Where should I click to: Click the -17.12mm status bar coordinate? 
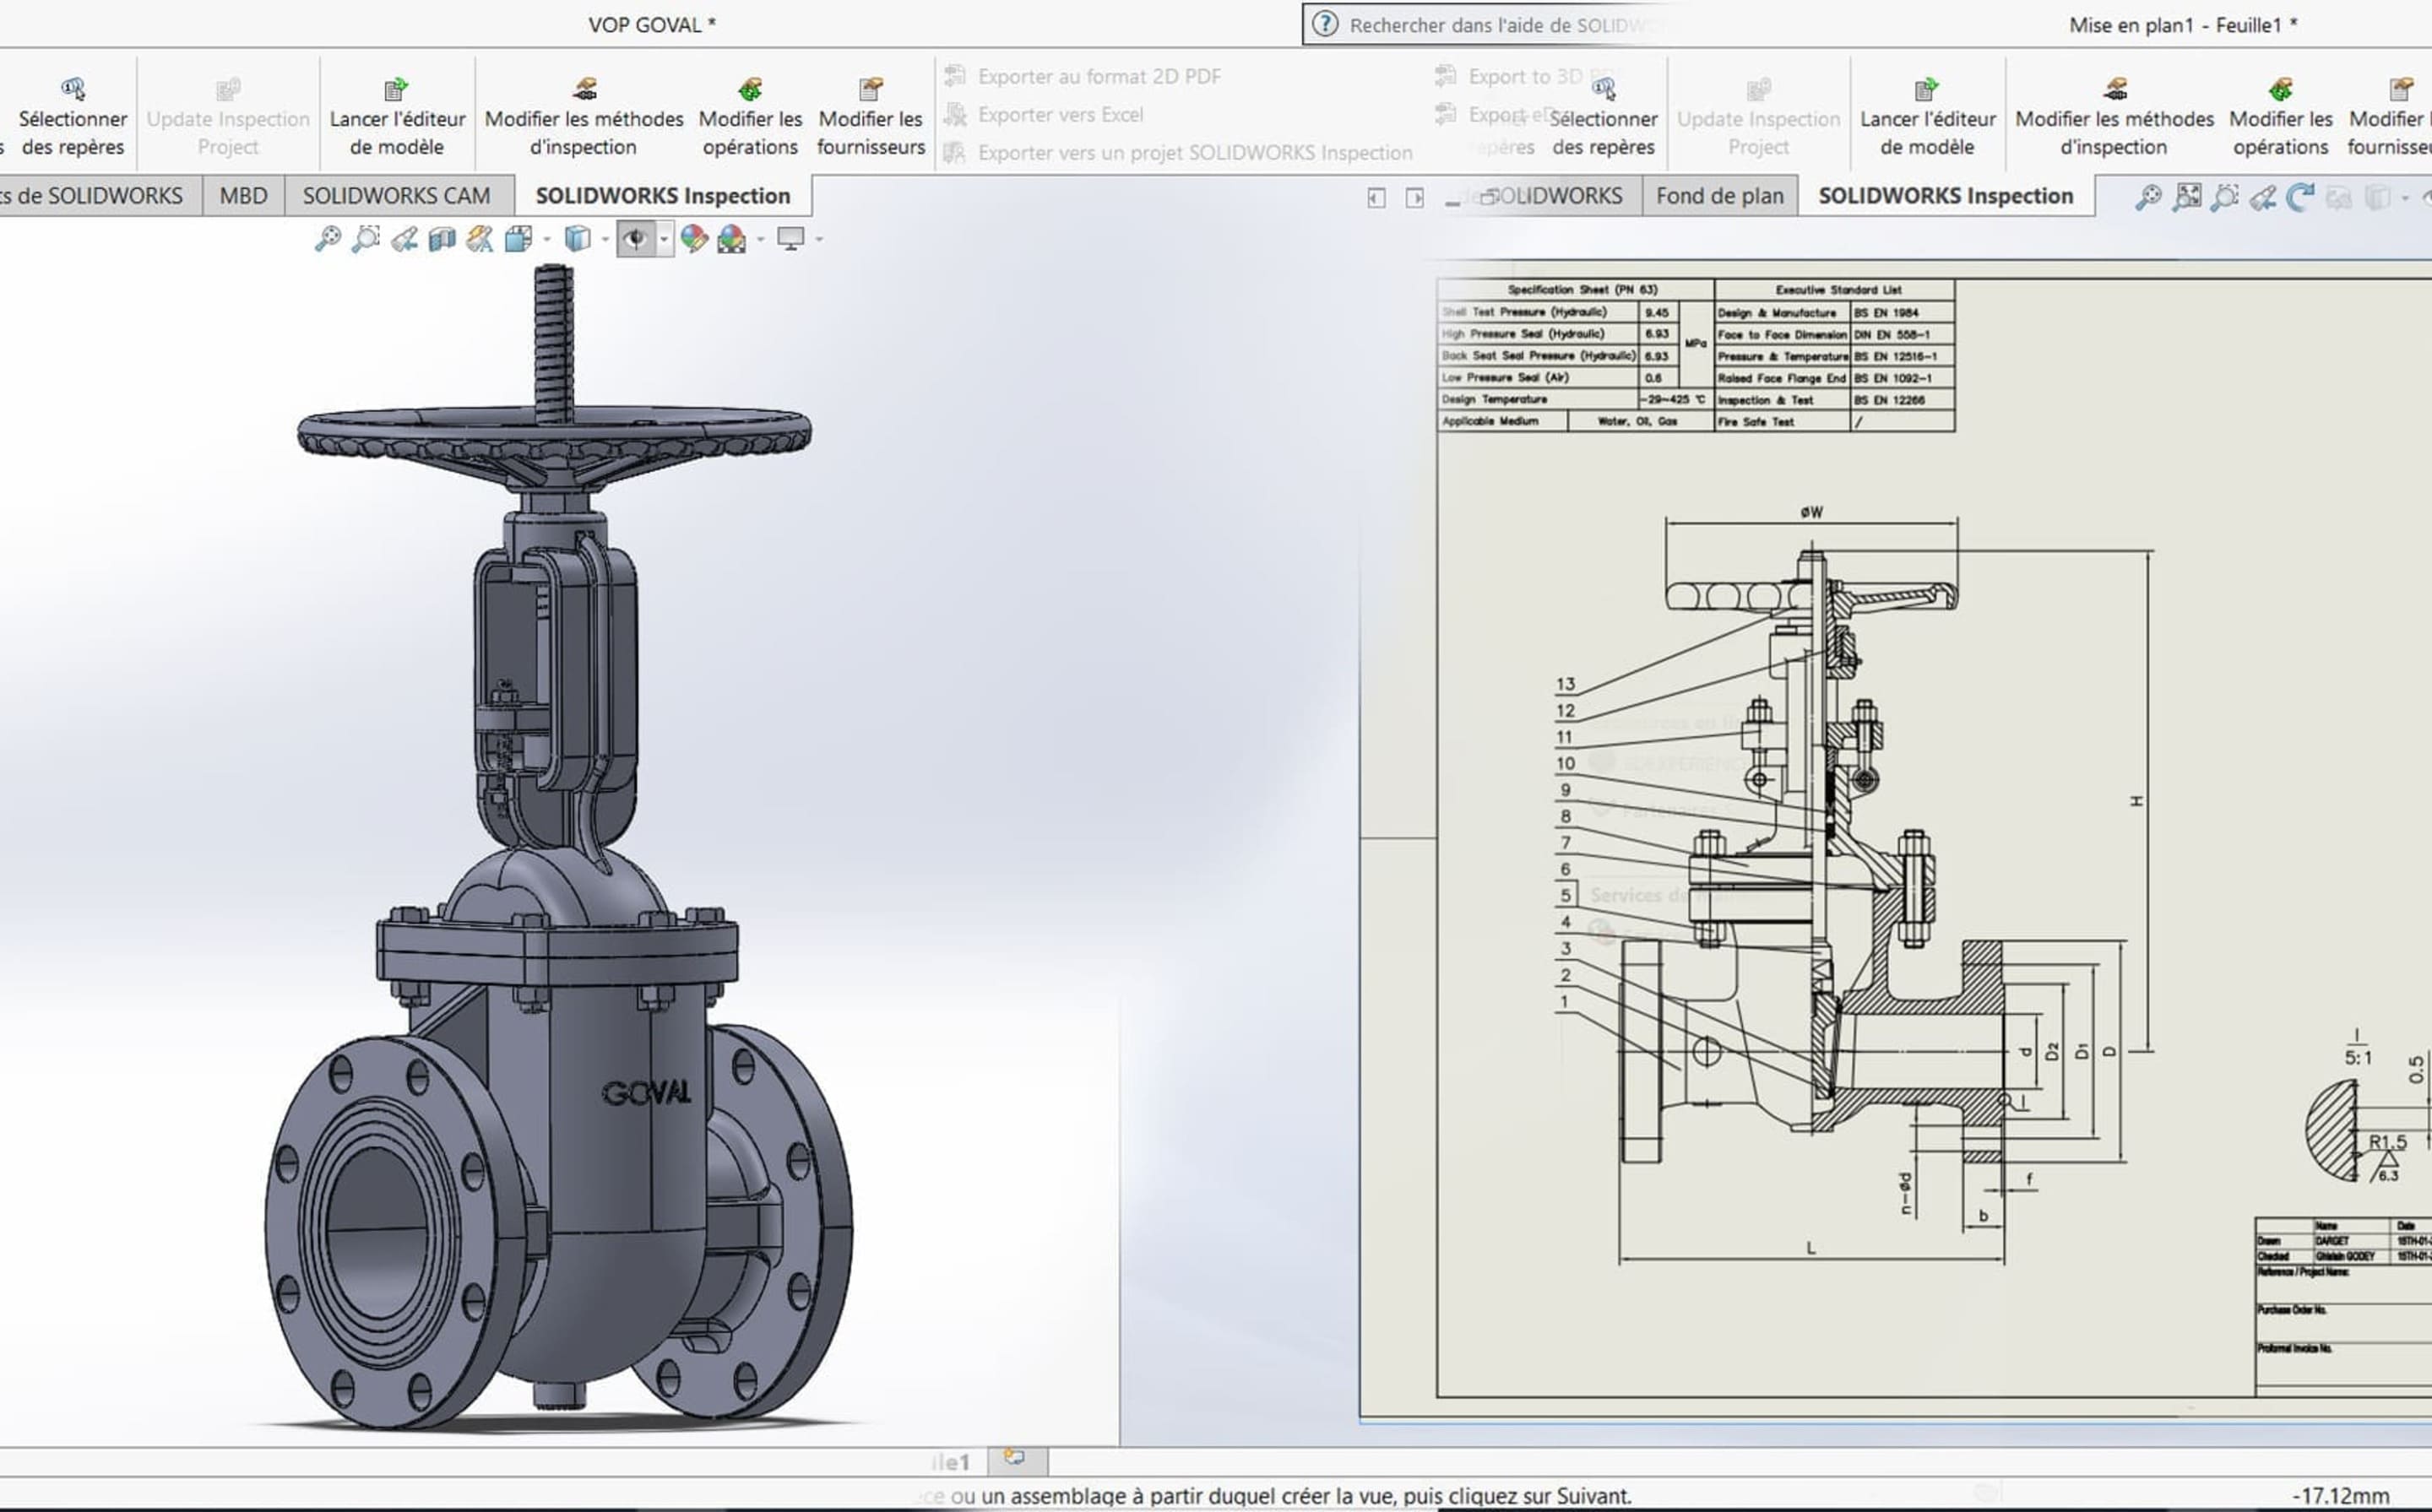point(2339,1496)
